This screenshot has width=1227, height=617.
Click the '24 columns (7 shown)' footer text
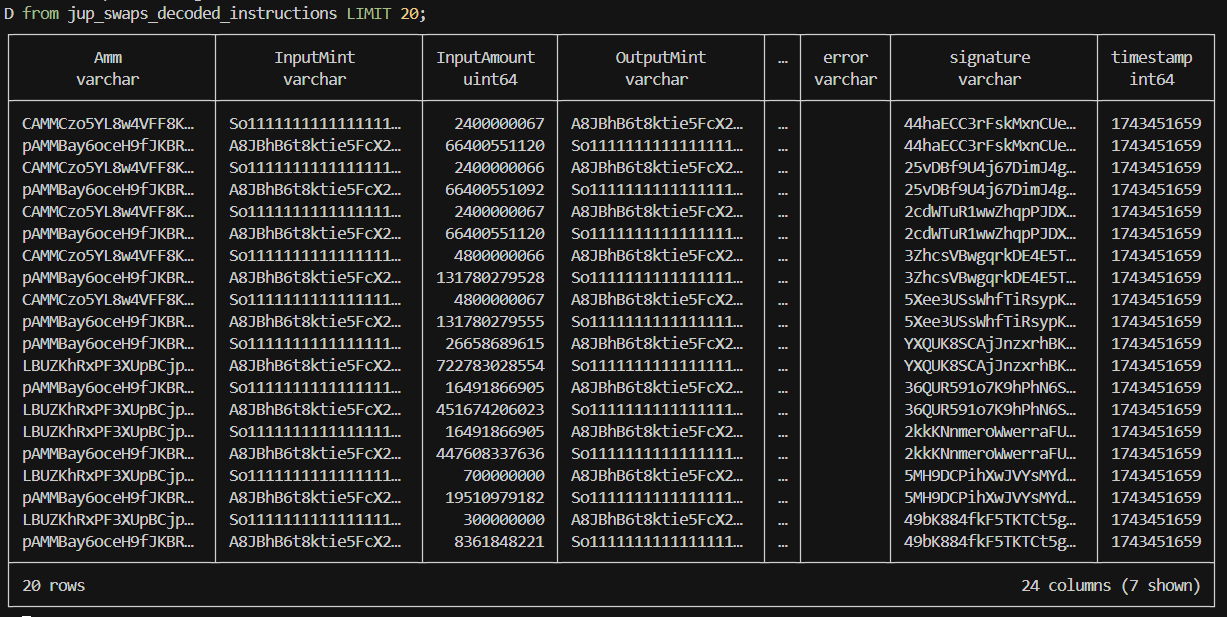[x=1110, y=586]
